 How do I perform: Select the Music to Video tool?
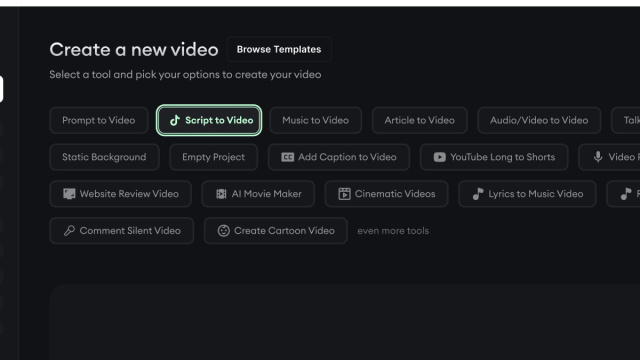point(316,120)
